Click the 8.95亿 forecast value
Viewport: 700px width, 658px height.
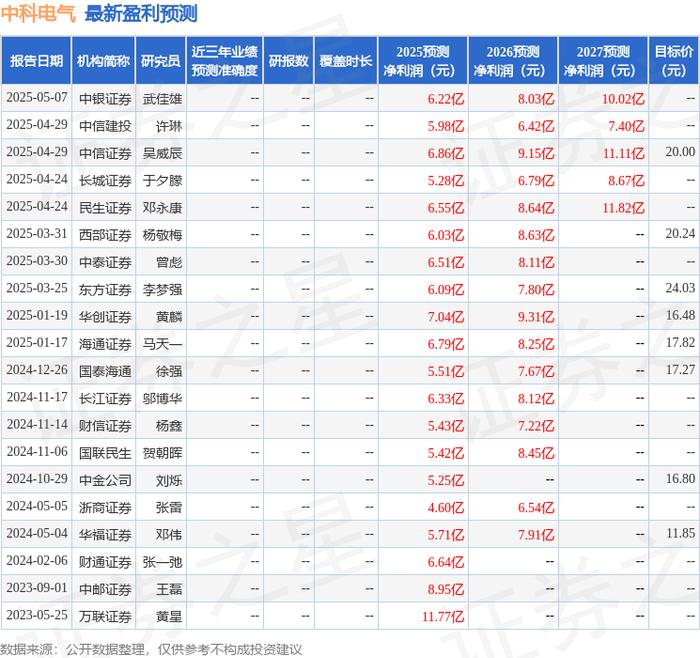[446, 589]
